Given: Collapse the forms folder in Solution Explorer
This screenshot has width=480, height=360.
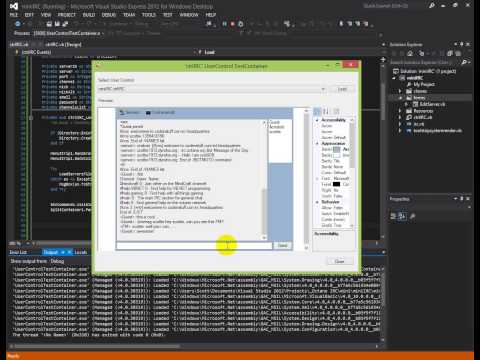Looking at the screenshot, I should 400,98.
